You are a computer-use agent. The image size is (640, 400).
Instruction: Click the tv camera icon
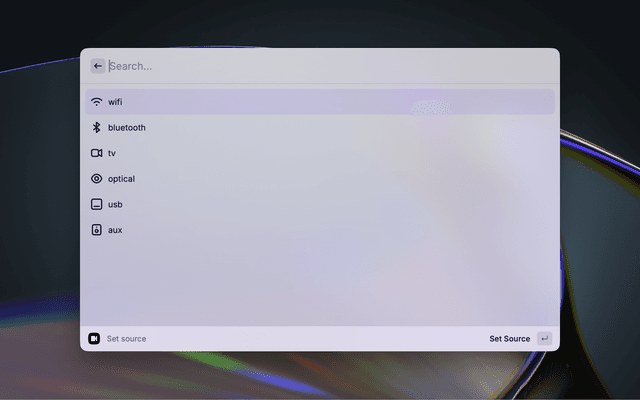(97, 153)
